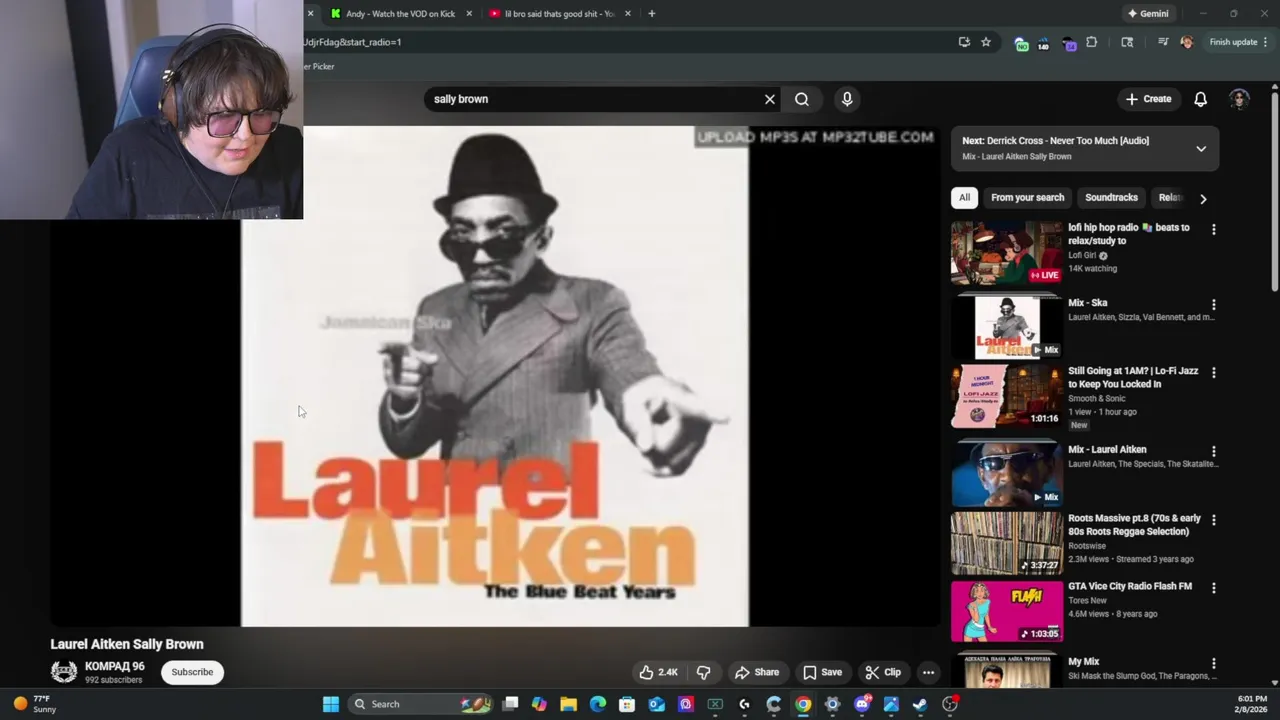Open Windows Start menu
Image resolution: width=1280 pixels, height=720 pixels.
pos(330,704)
